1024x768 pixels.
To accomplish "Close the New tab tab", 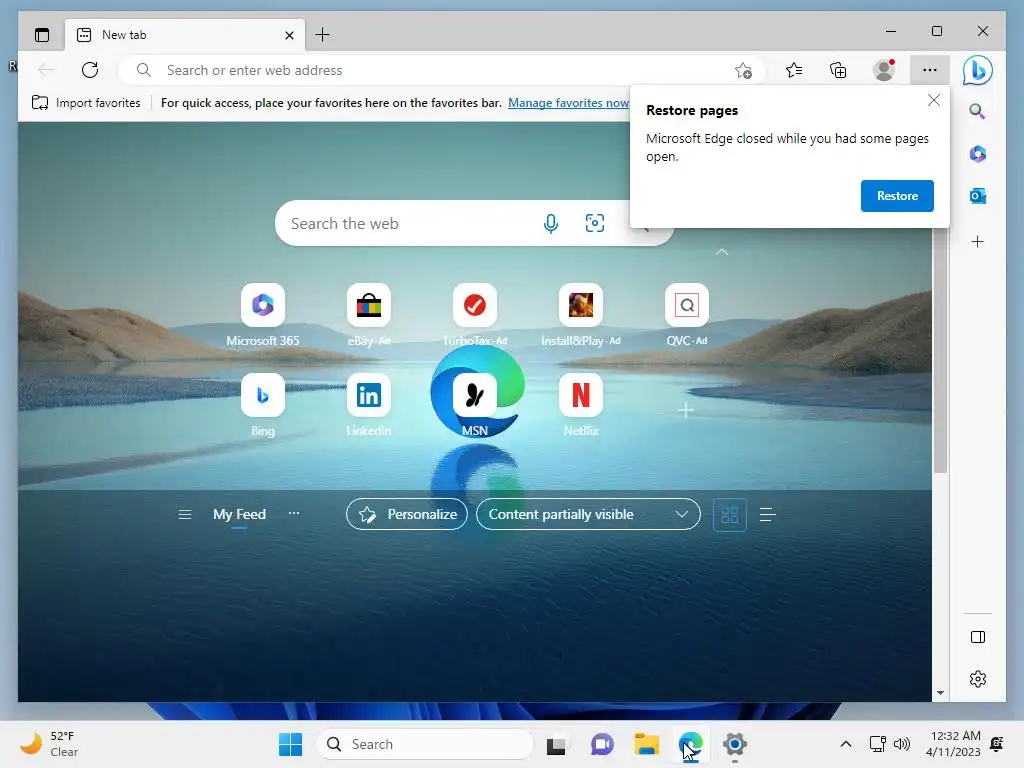I will 289,35.
